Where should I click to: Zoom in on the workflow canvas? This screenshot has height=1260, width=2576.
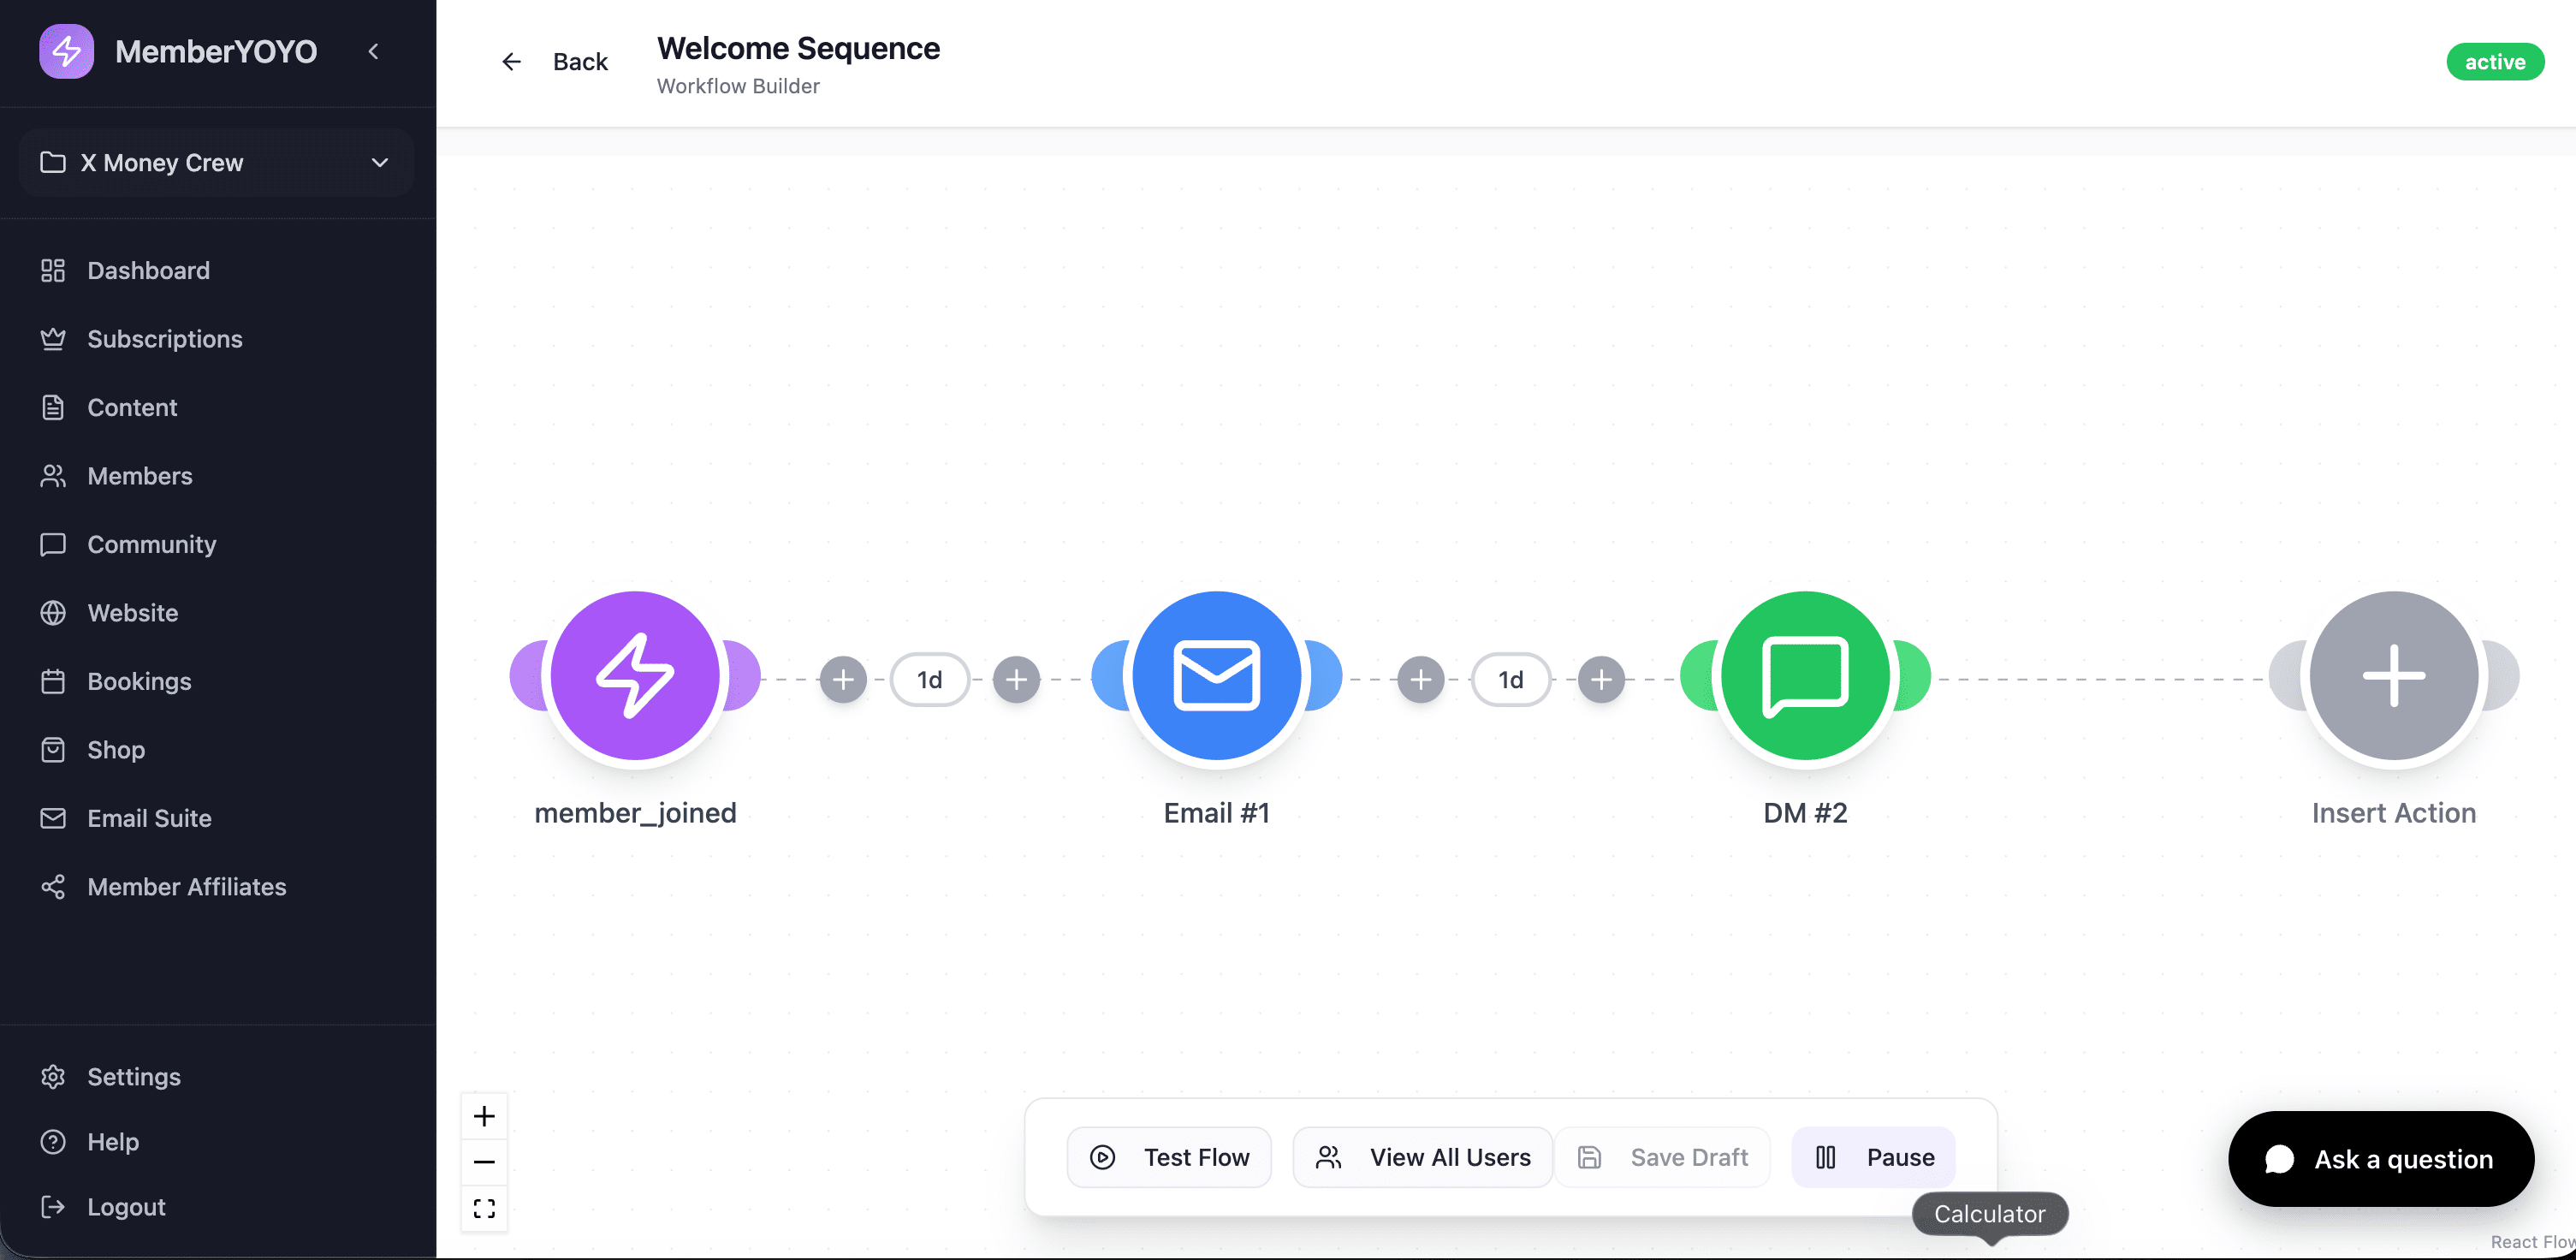pyautogui.click(x=485, y=1115)
